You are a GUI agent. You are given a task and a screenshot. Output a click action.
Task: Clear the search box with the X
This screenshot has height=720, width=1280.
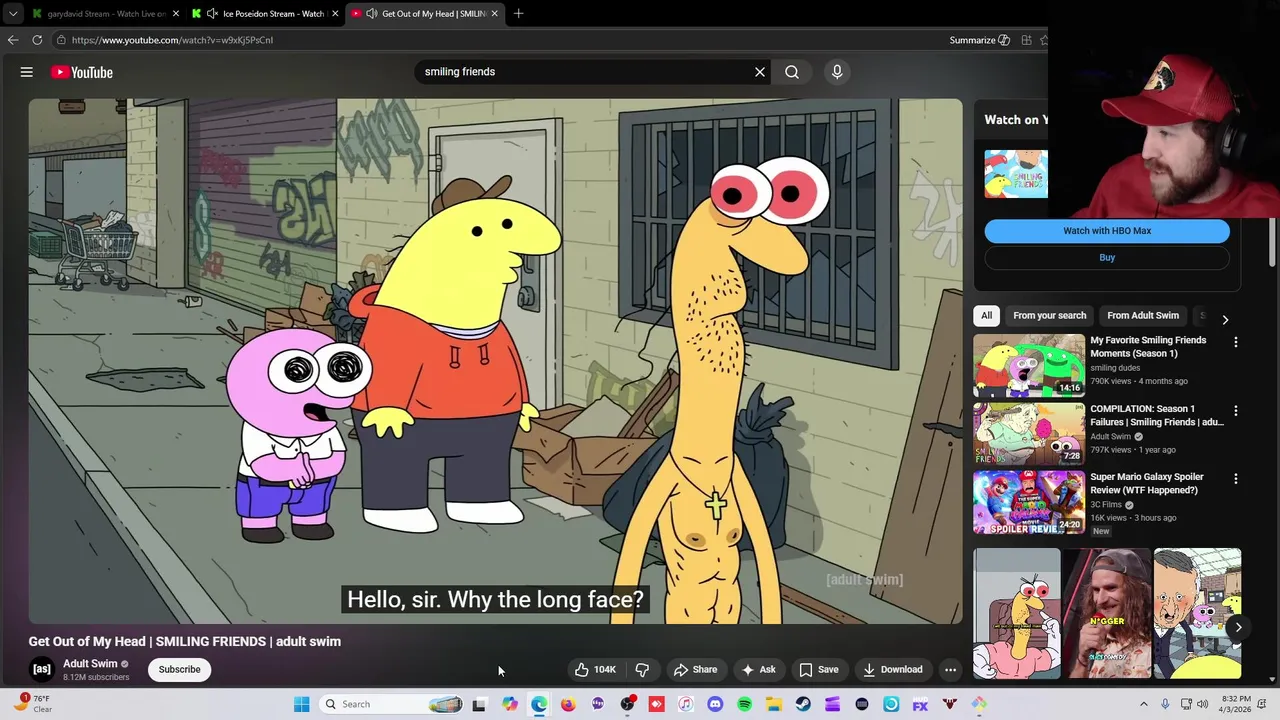pos(760,72)
